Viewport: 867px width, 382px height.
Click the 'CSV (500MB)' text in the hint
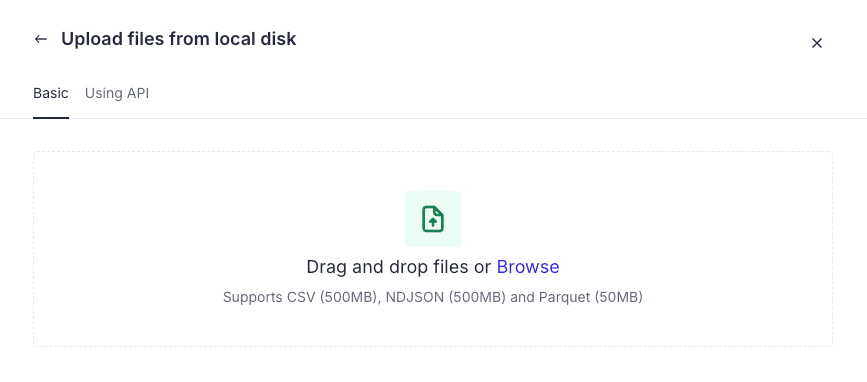(333, 297)
